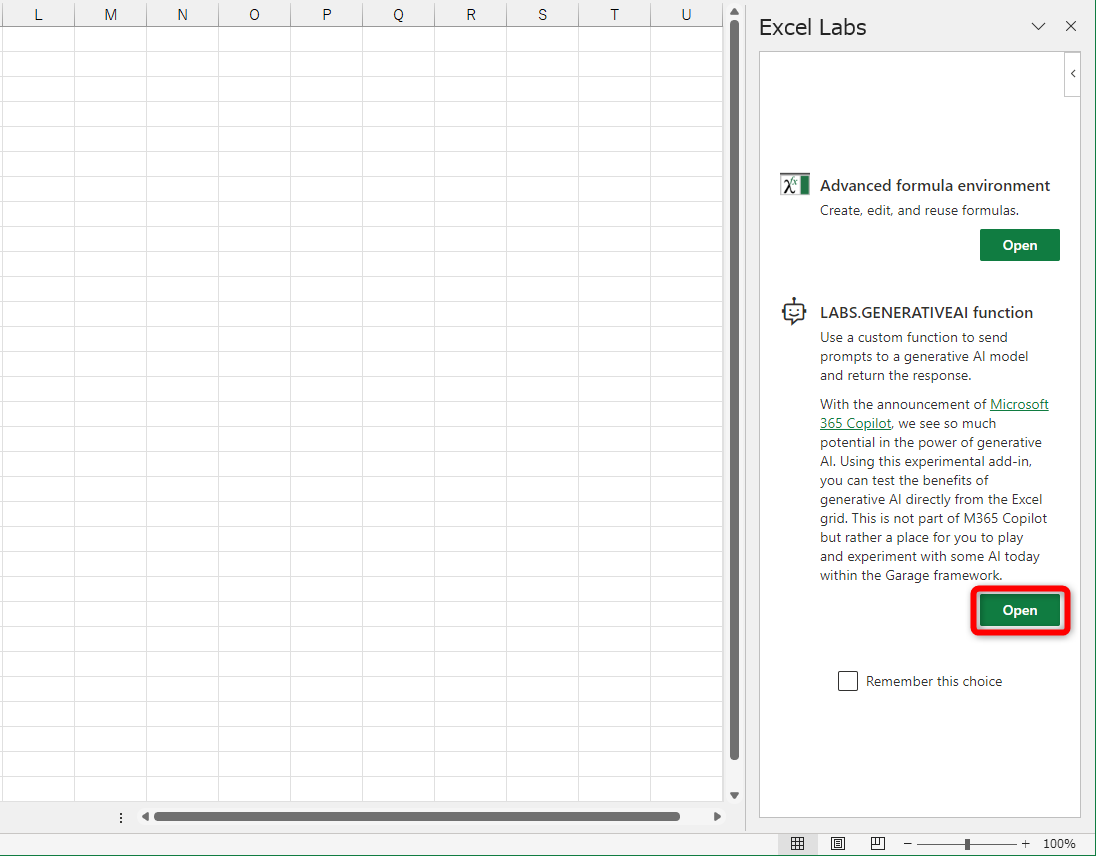Switch to Normal view in status bar
Screen dimensions: 1096x856
click(x=798, y=843)
